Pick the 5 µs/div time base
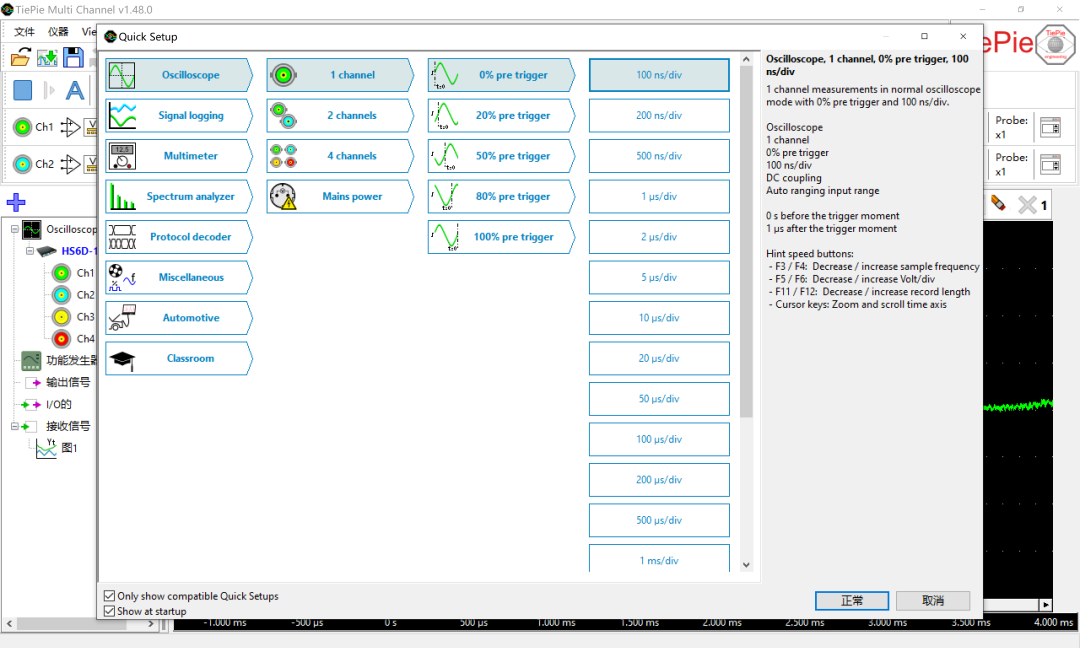The image size is (1080, 648). [x=659, y=278]
